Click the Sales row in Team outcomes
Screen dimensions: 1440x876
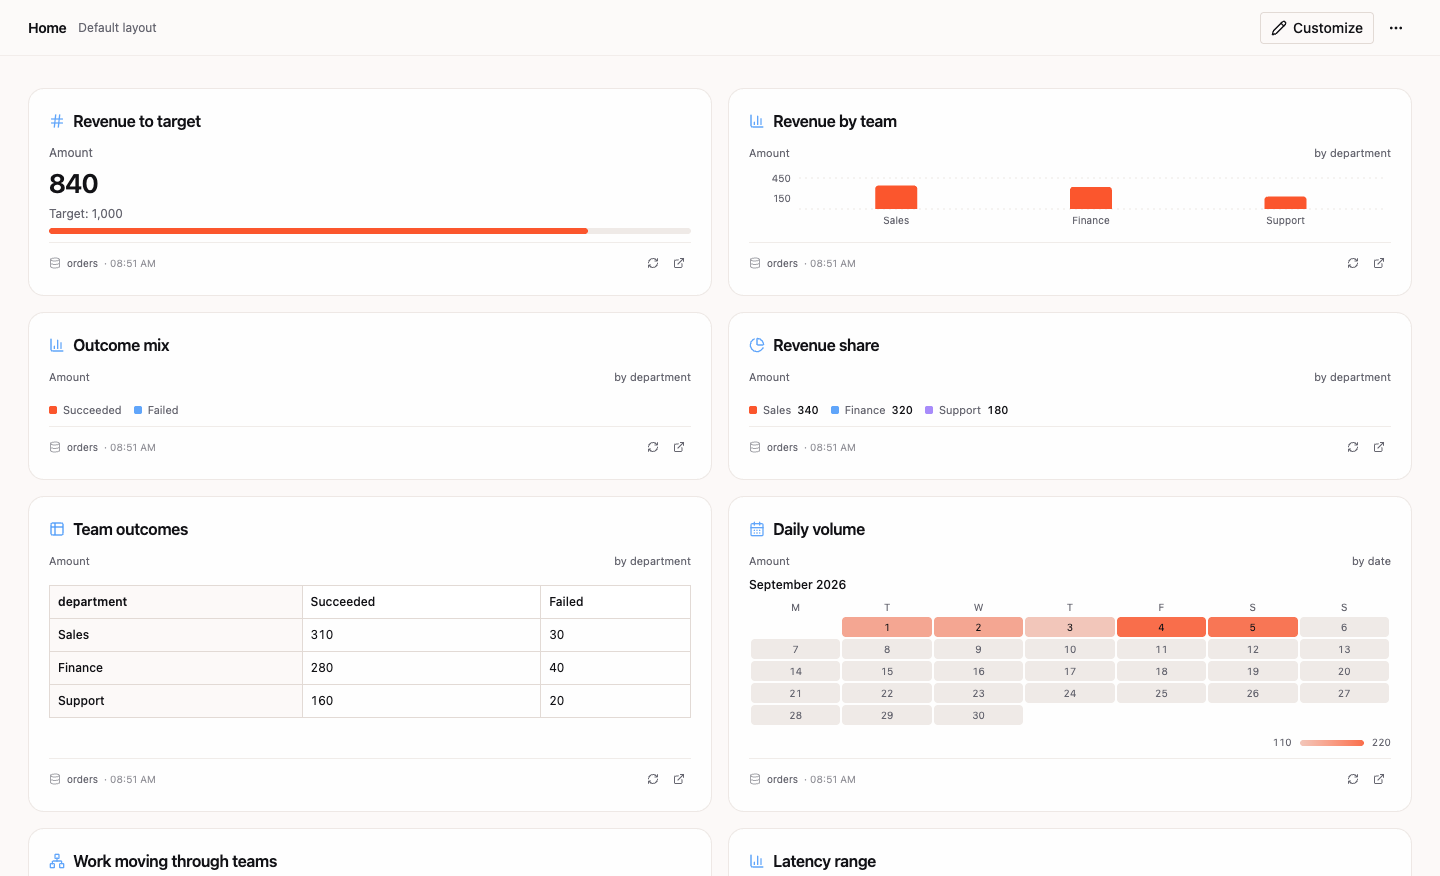click(370, 635)
